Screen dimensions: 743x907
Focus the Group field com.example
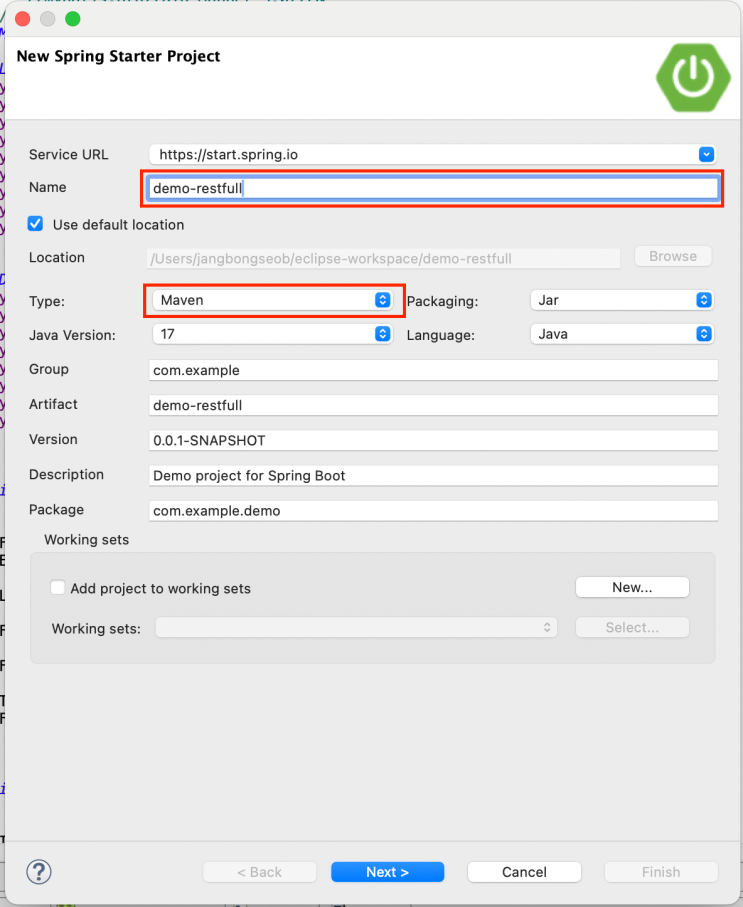(433, 370)
